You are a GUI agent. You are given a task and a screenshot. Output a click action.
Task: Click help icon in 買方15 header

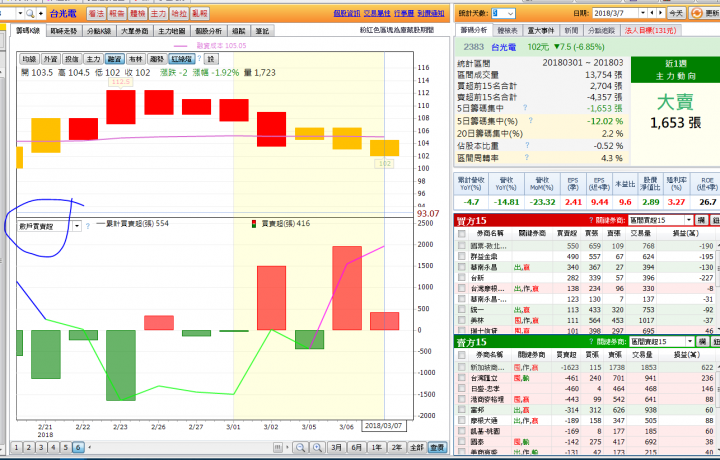[x=591, y=220]
